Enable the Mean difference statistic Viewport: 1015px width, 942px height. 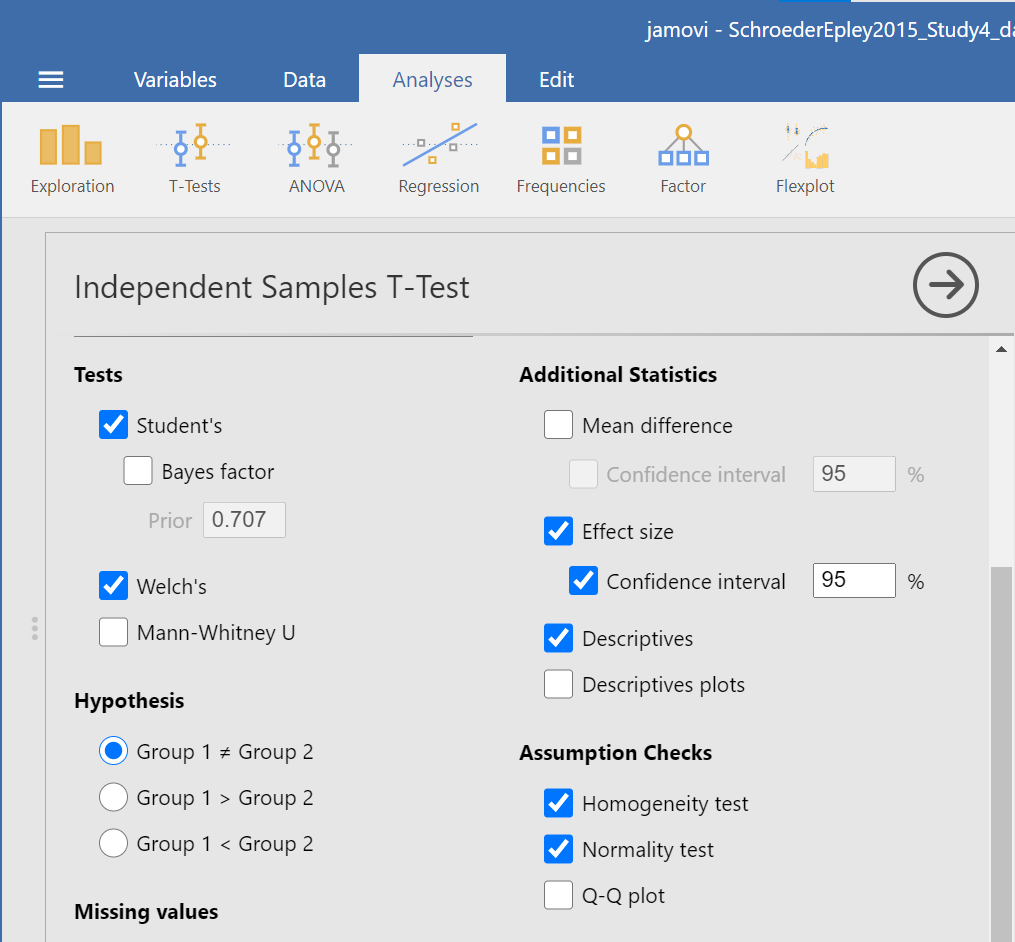click(x=559, y=425)
